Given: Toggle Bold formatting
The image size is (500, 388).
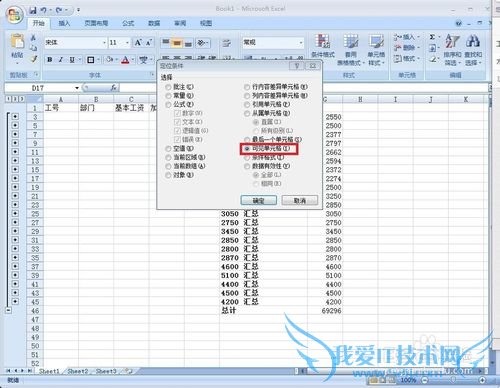Looking at the screenshot, I should click(x=50, y=60).
